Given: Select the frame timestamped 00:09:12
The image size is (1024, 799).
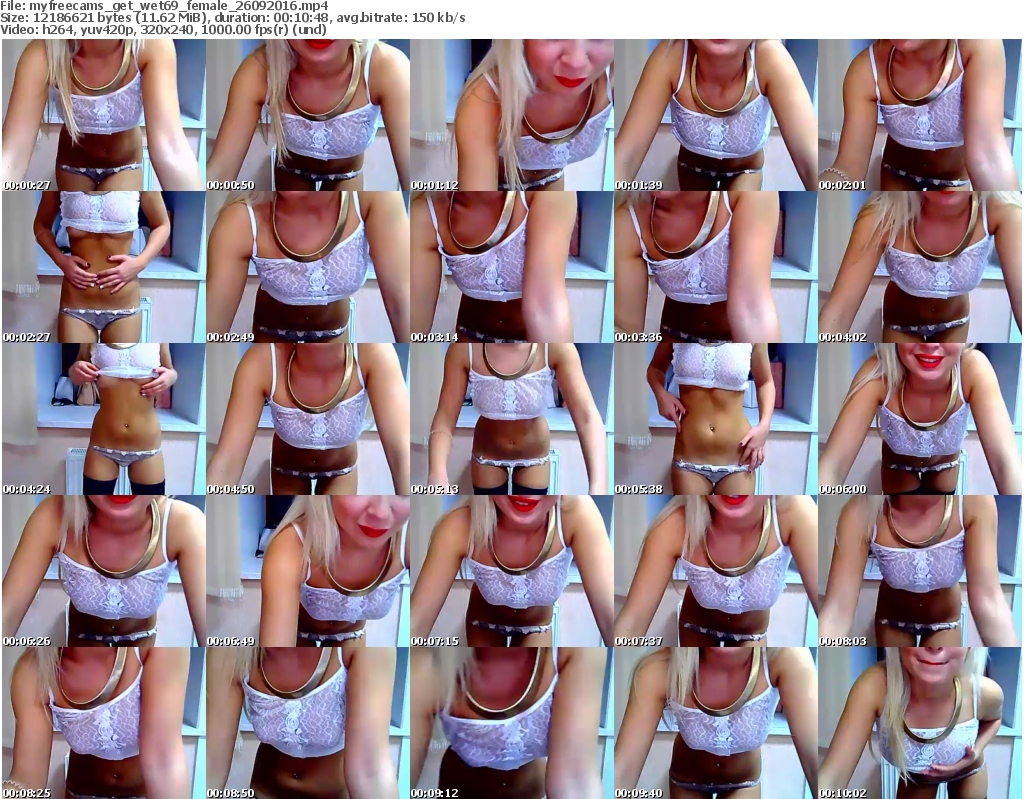Looking at the screenshot, I should [x=512, y=723].
